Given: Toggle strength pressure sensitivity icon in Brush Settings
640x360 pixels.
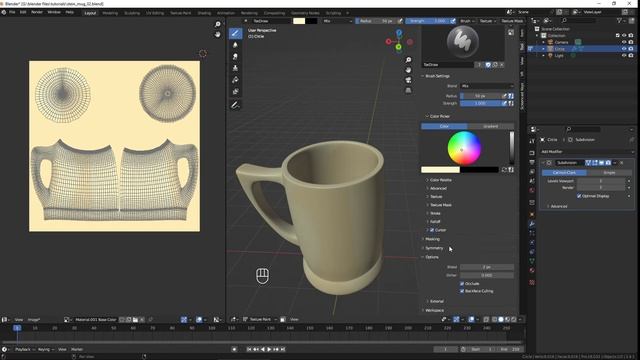Looking at the screenshot, I should 504,103.
